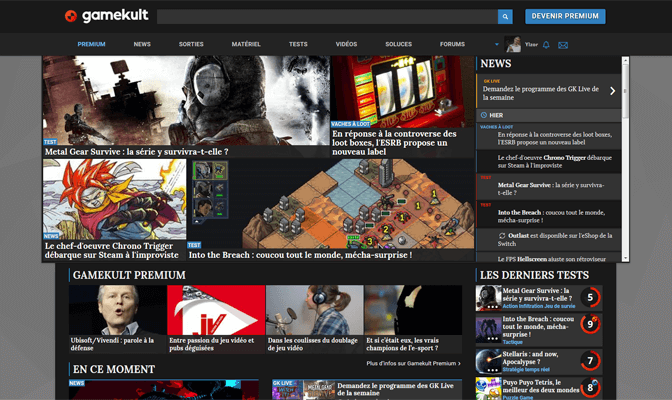Open the Ubisoft/Vivendi article thumbnail

pyautogui.click(x=117, y=310)
